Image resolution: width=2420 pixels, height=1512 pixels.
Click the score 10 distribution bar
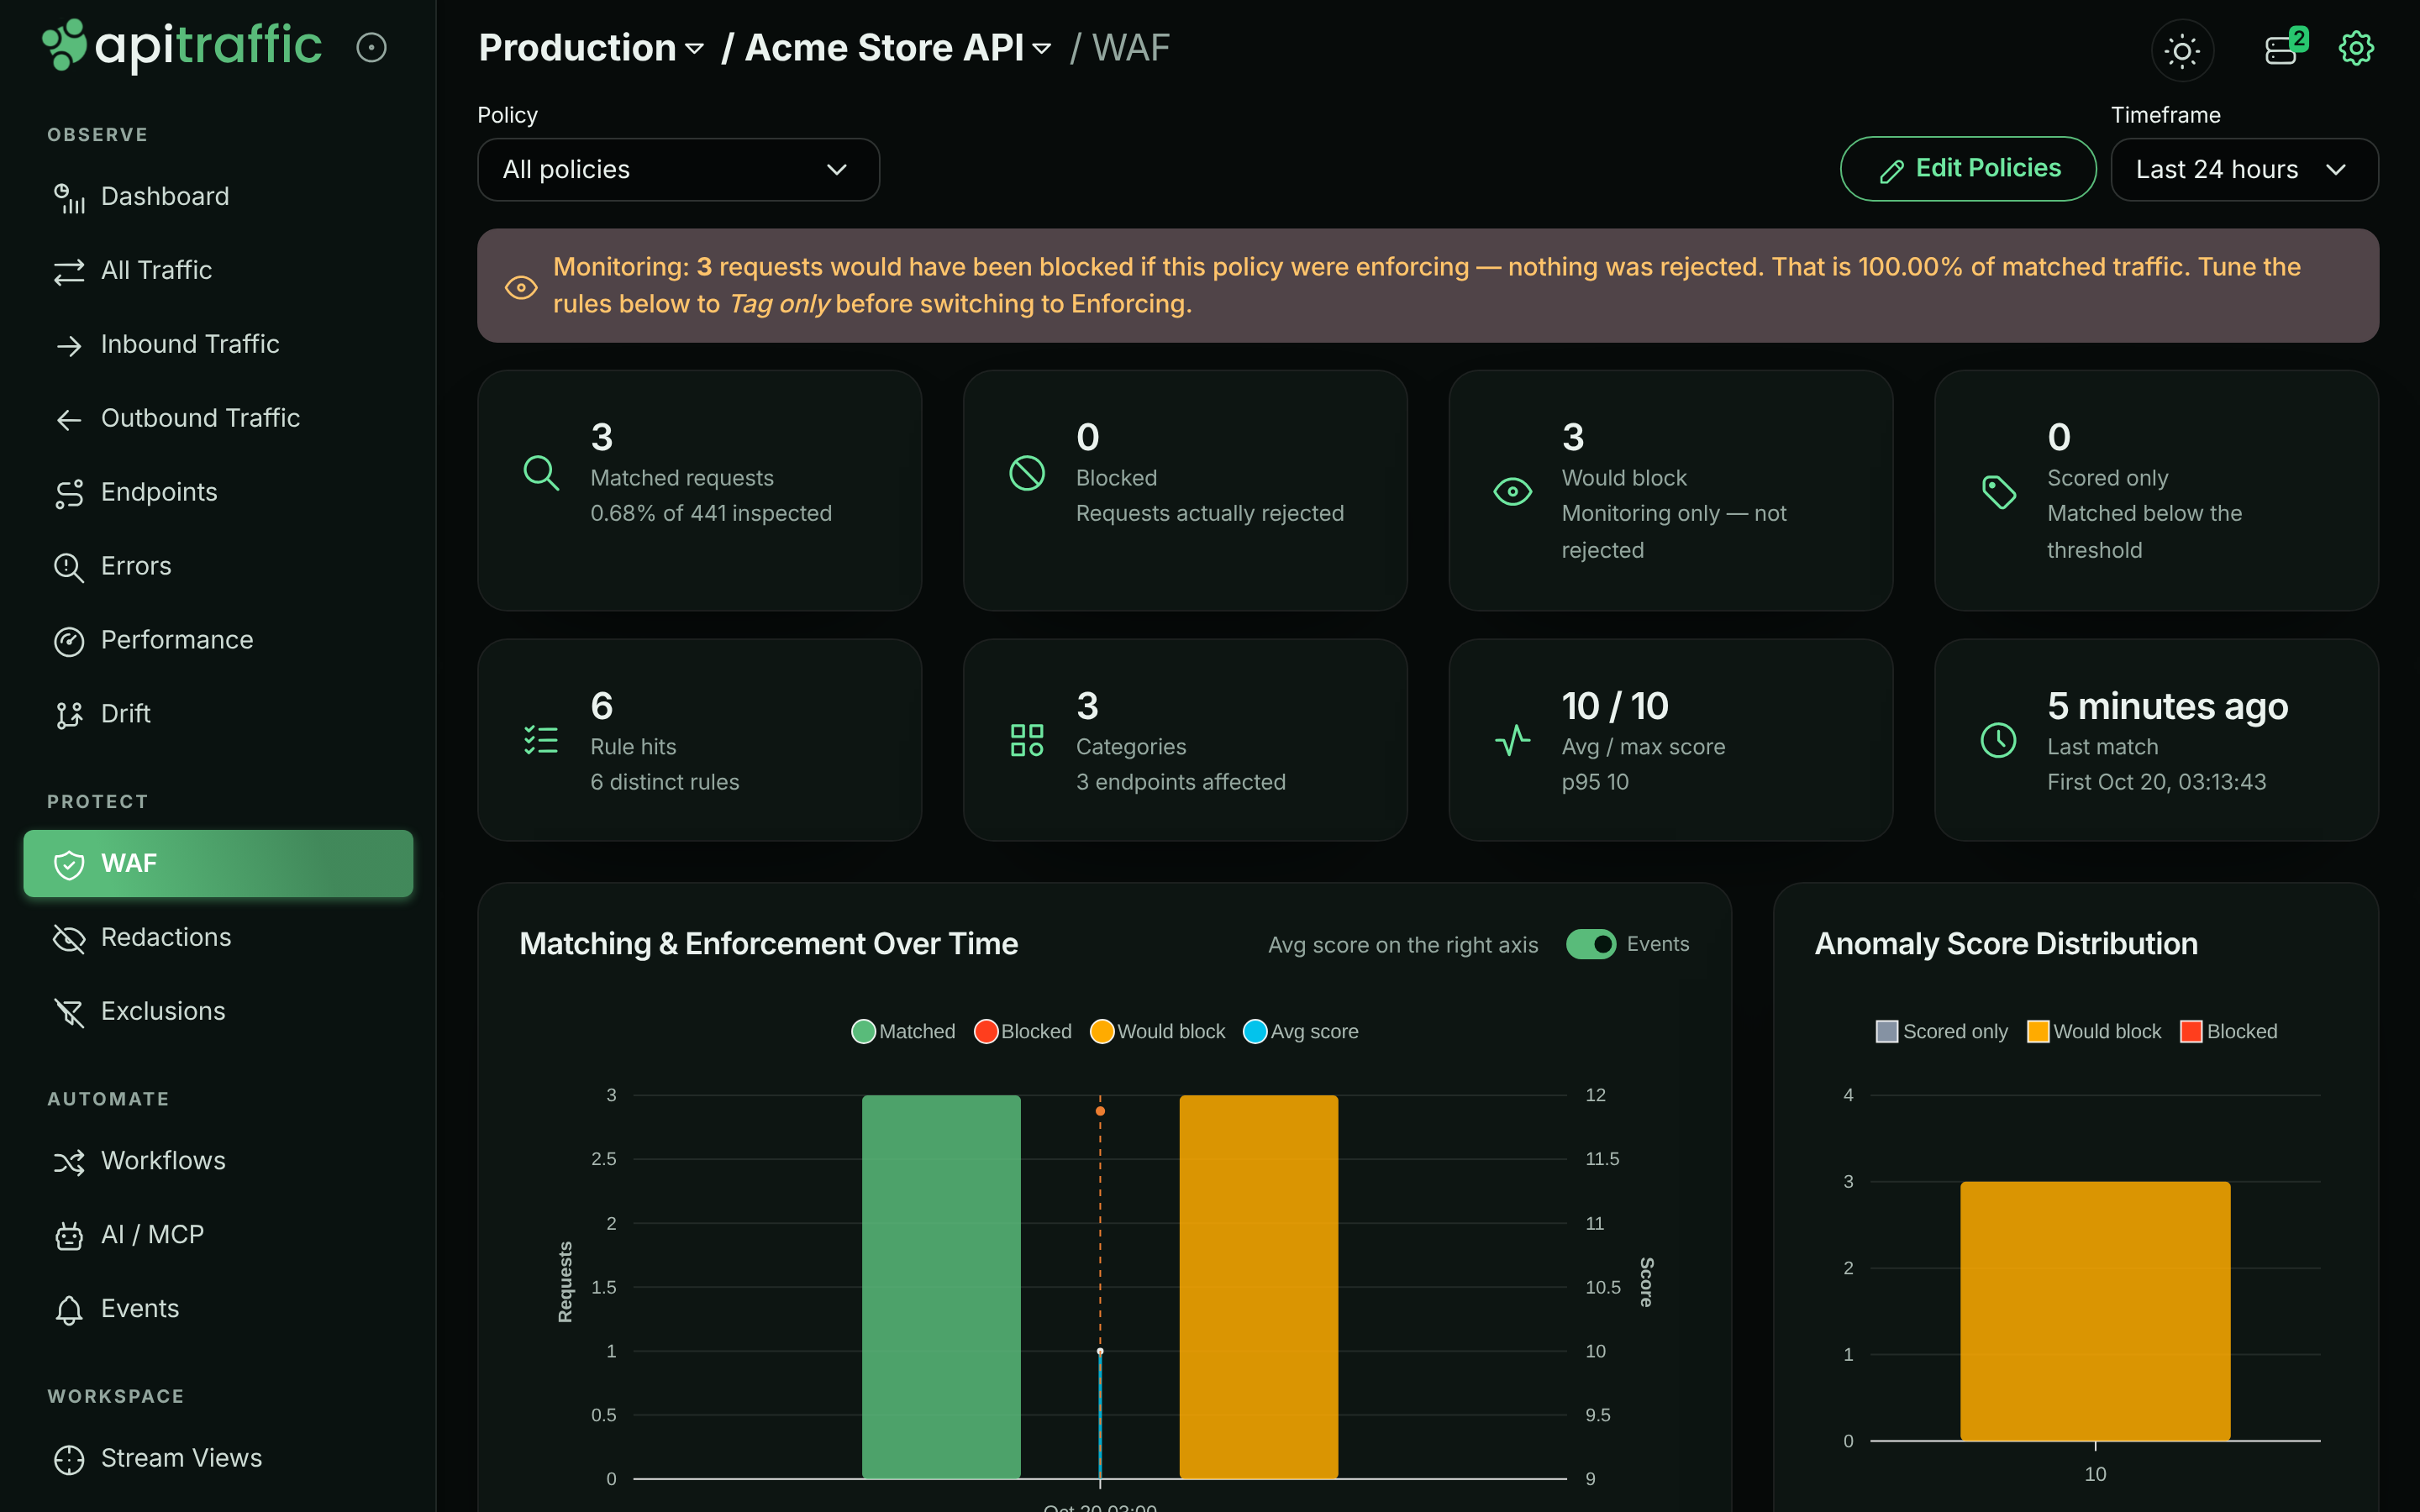pos(2095,1310)
